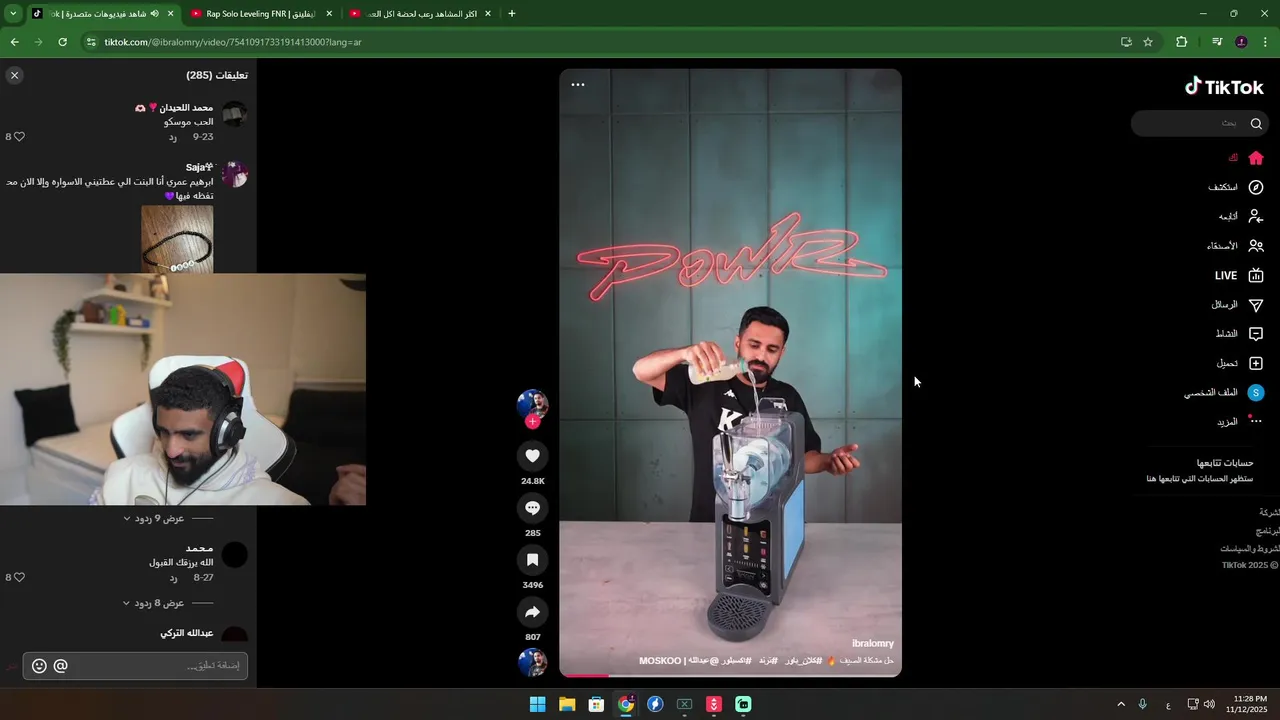
Task: Open site information icon in address bar
Action: tap(91, 42)
